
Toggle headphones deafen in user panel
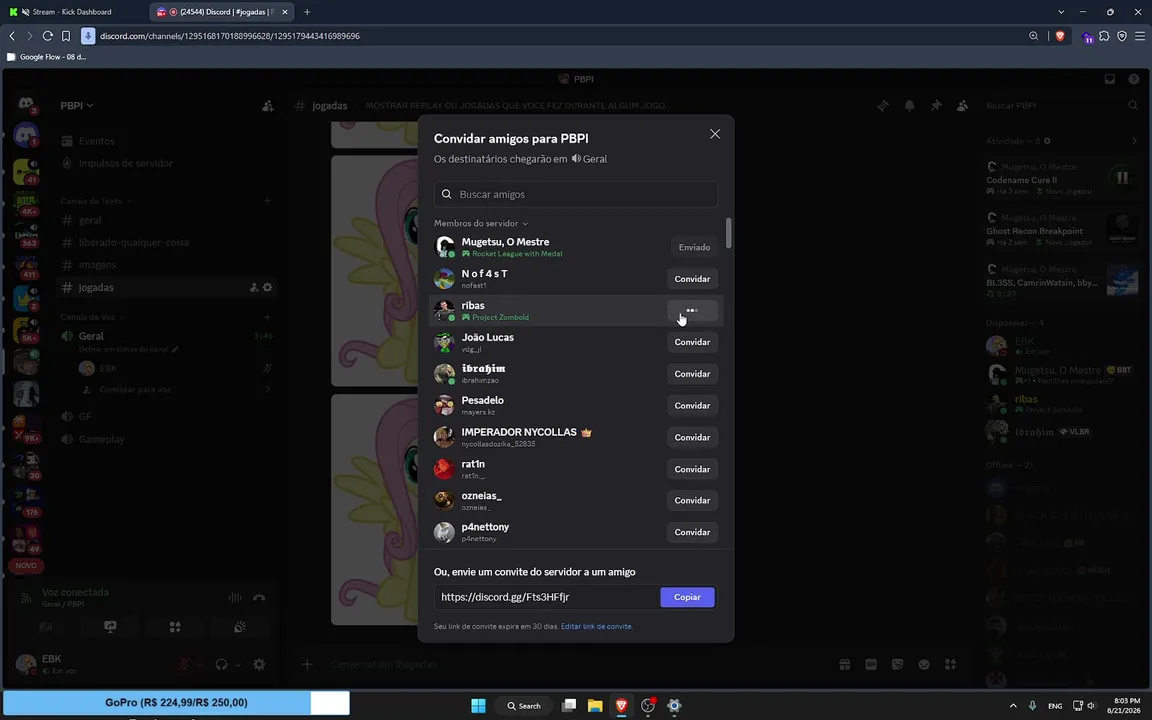click(x=221, y=664)
